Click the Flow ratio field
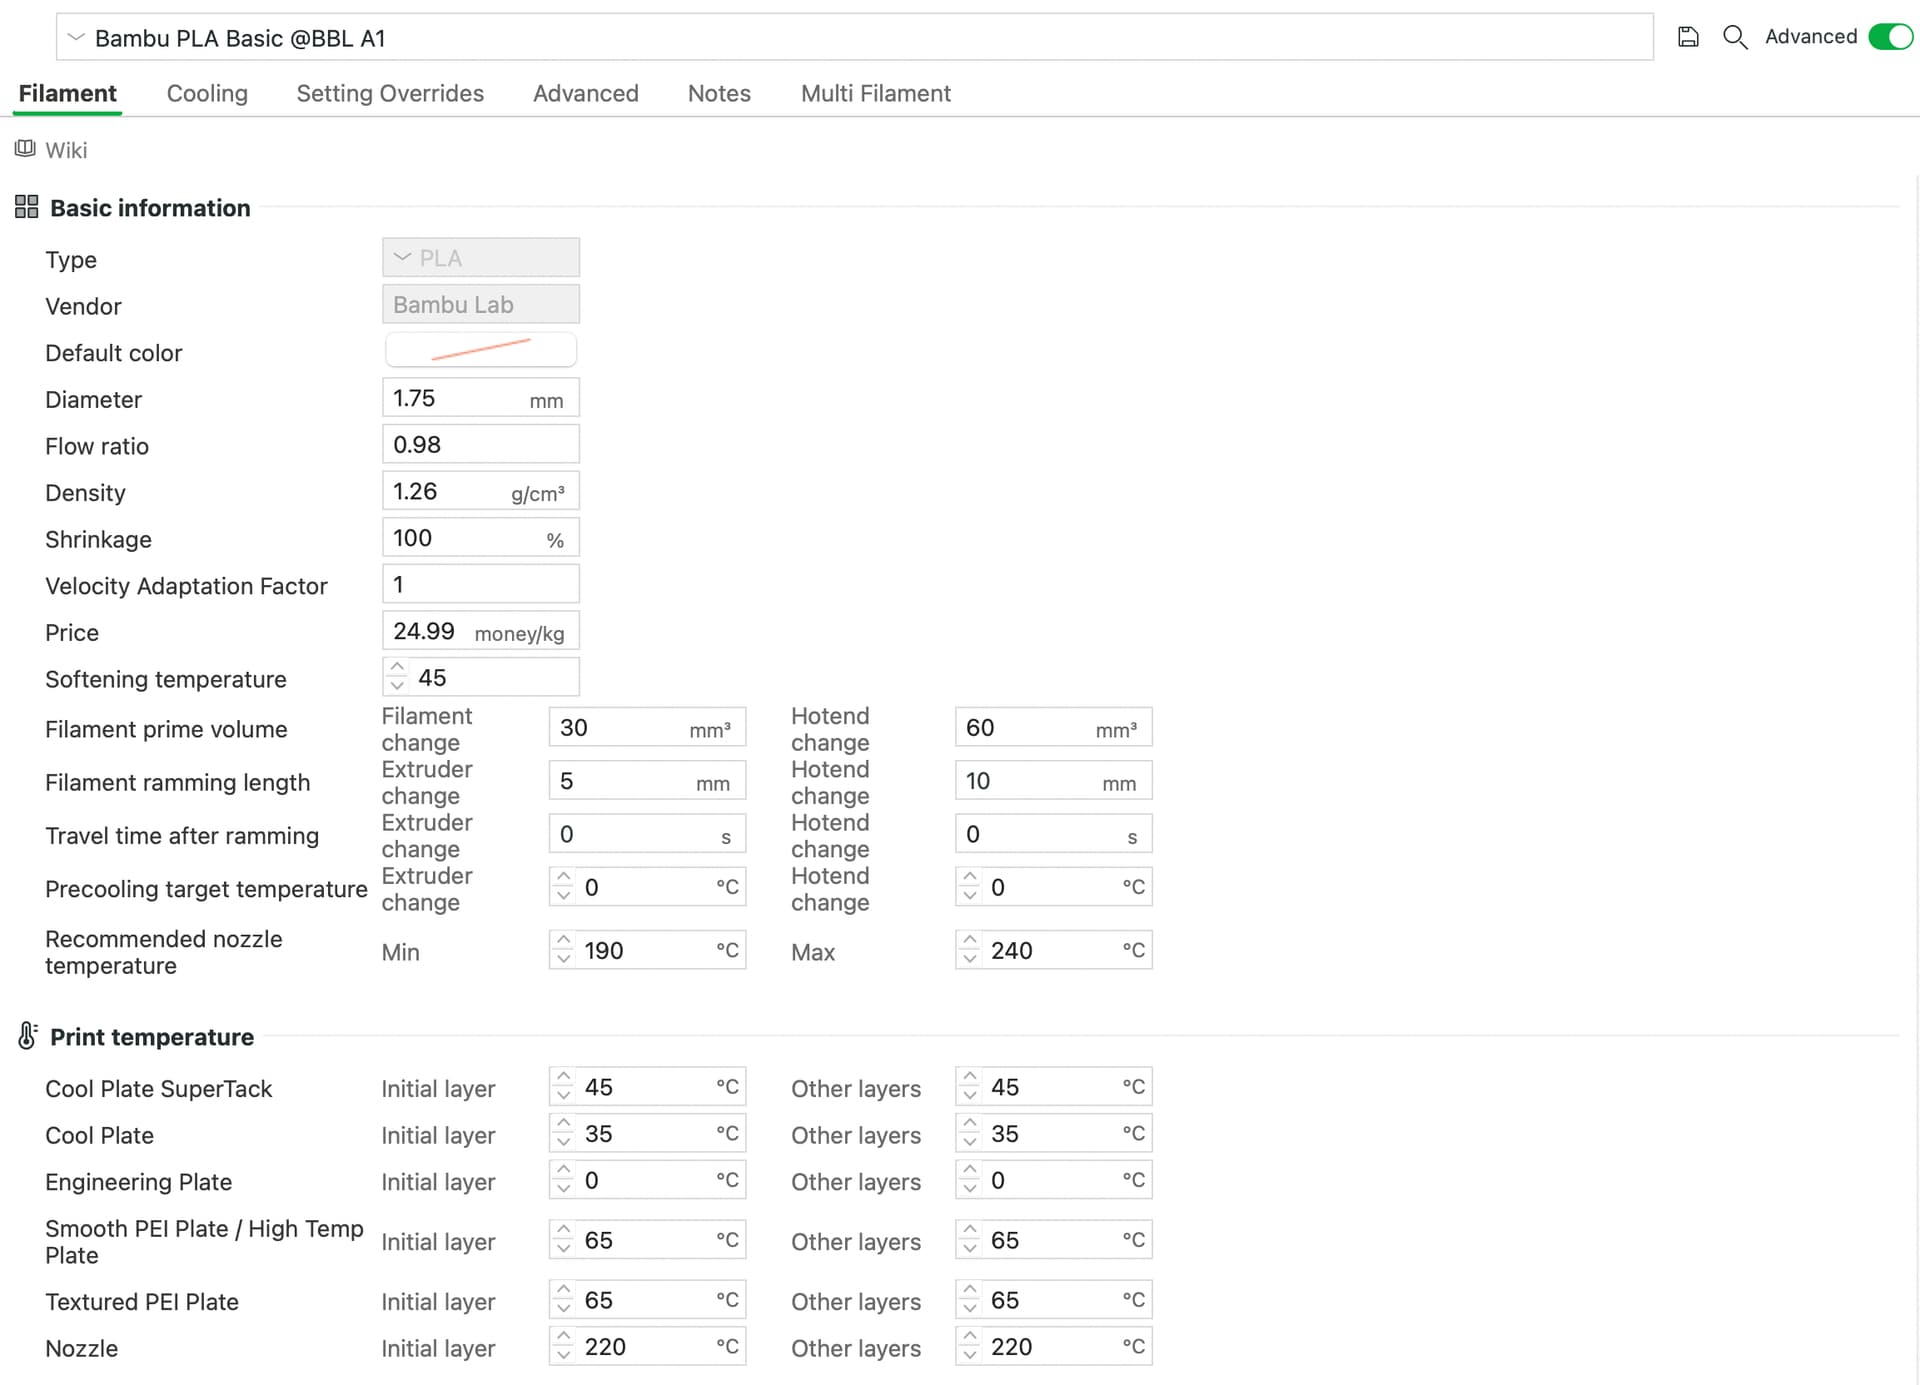The height and width of the screenshot is (1385, 1920). (x=481, y=444)
